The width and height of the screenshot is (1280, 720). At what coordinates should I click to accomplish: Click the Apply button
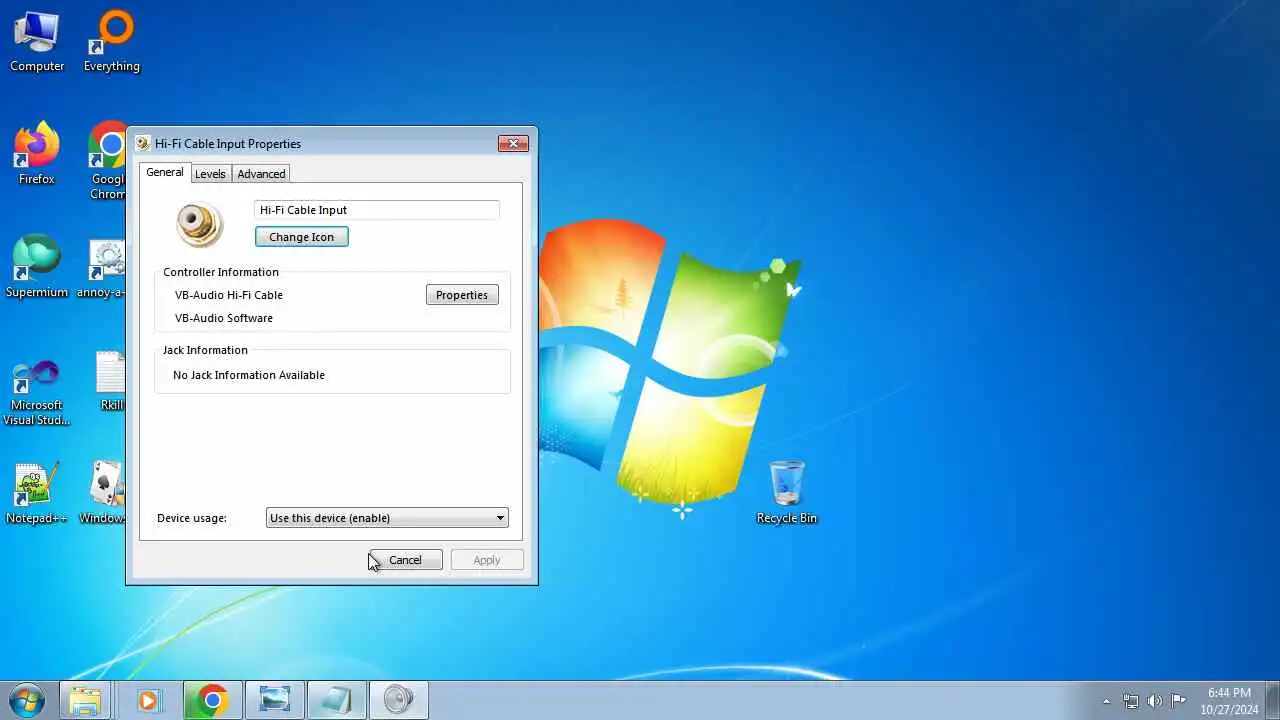coord(487,560)
